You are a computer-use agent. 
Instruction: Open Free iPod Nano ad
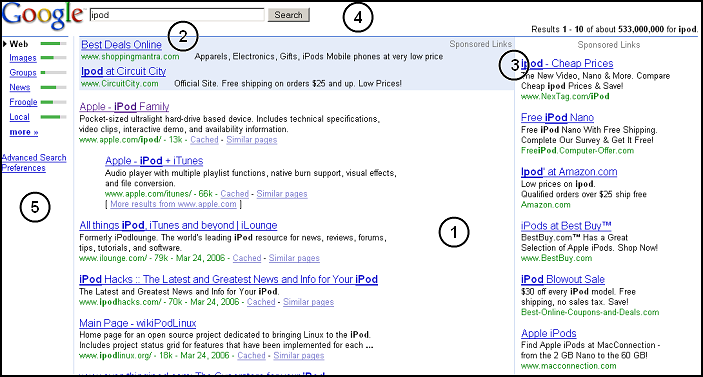tap(557, 118)
